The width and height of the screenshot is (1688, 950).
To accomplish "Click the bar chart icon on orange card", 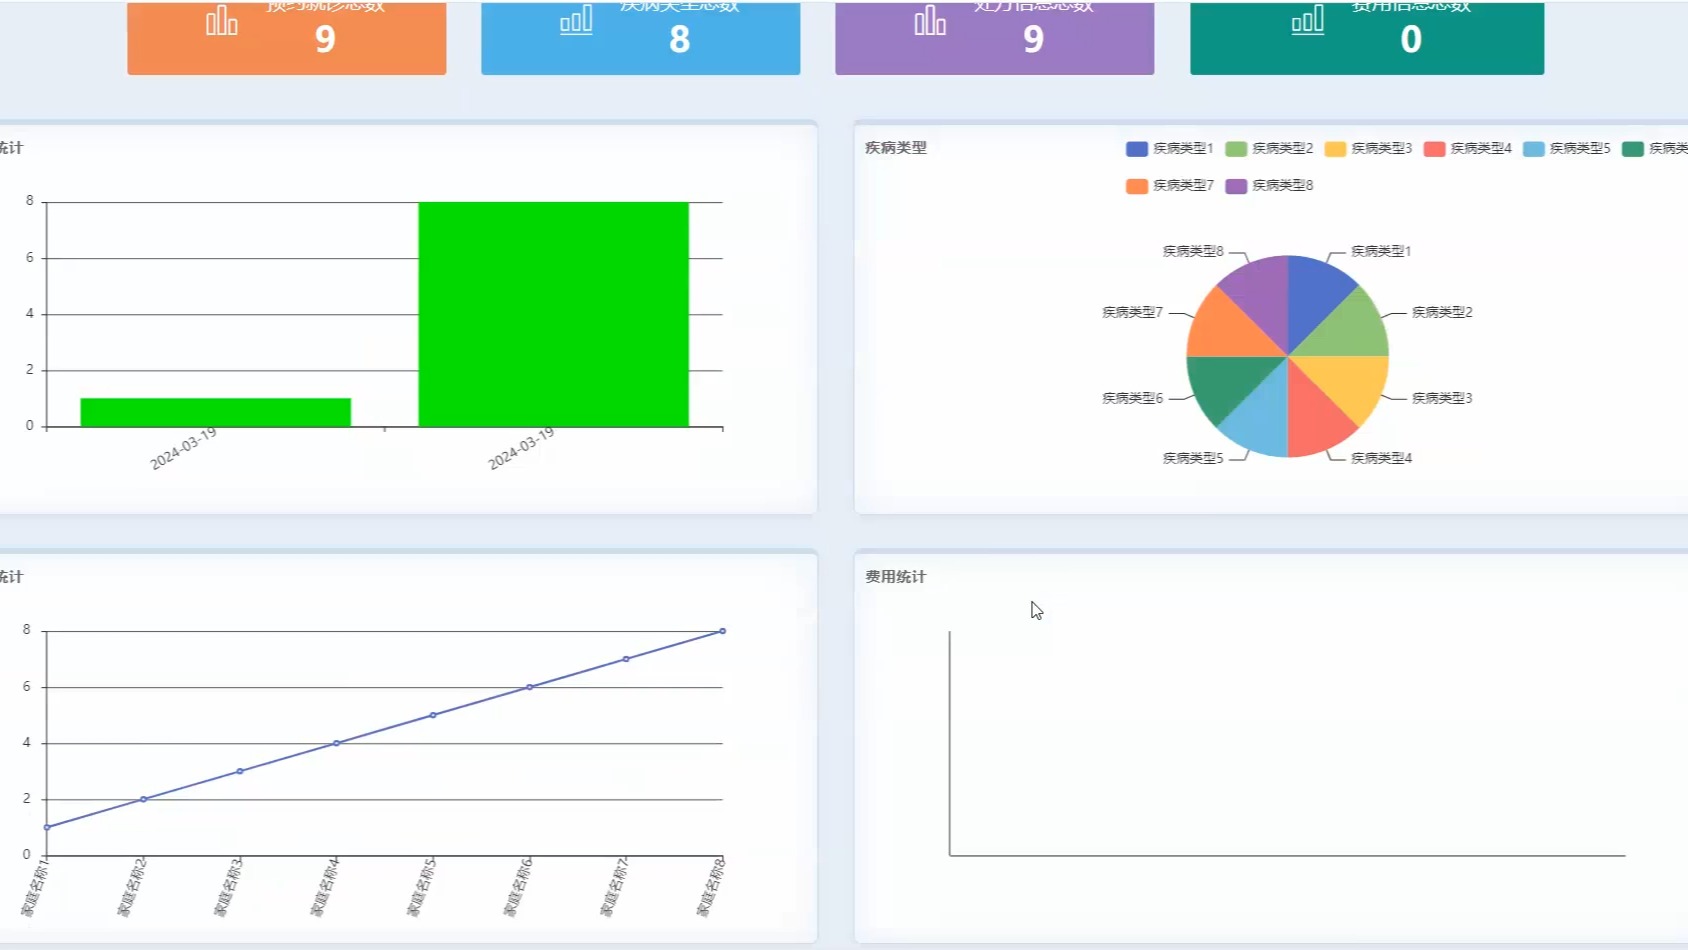I will tap(222, 21).
